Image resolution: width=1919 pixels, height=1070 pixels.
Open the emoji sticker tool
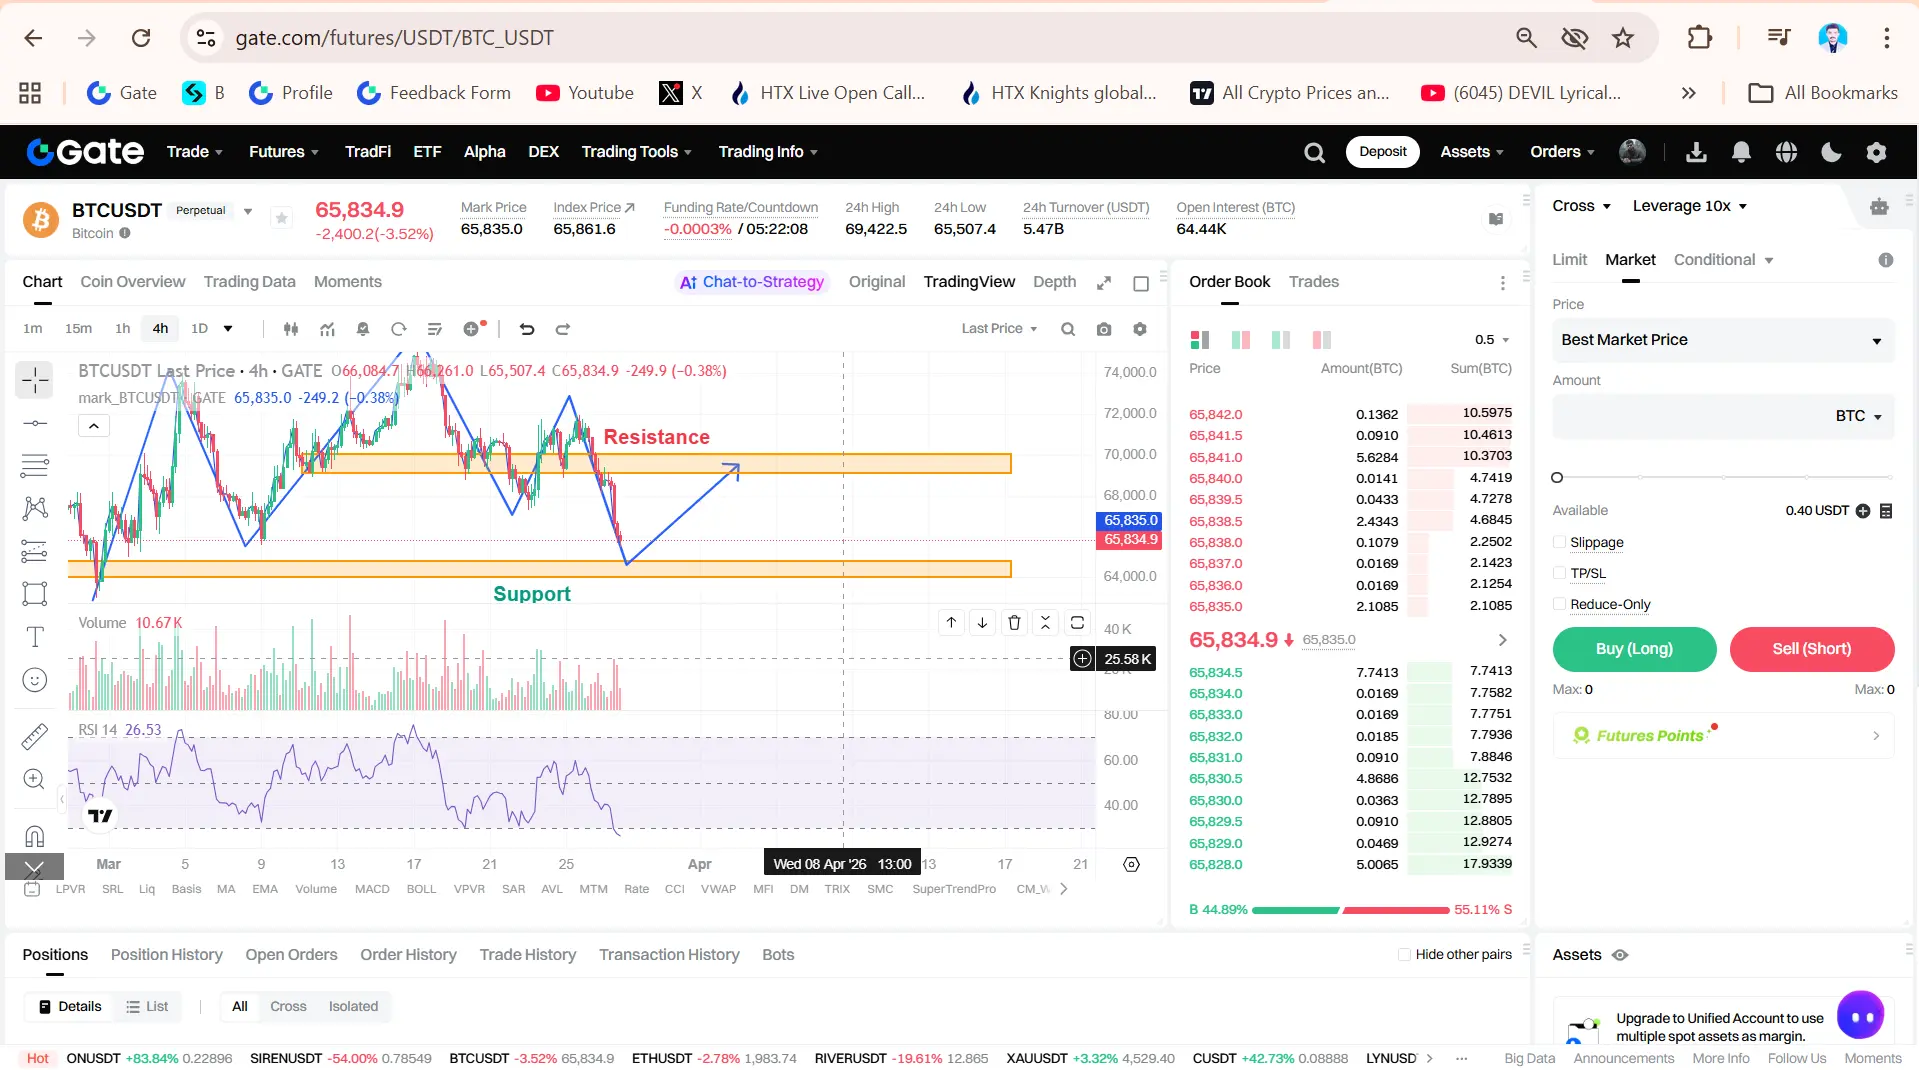pos(35,680)
